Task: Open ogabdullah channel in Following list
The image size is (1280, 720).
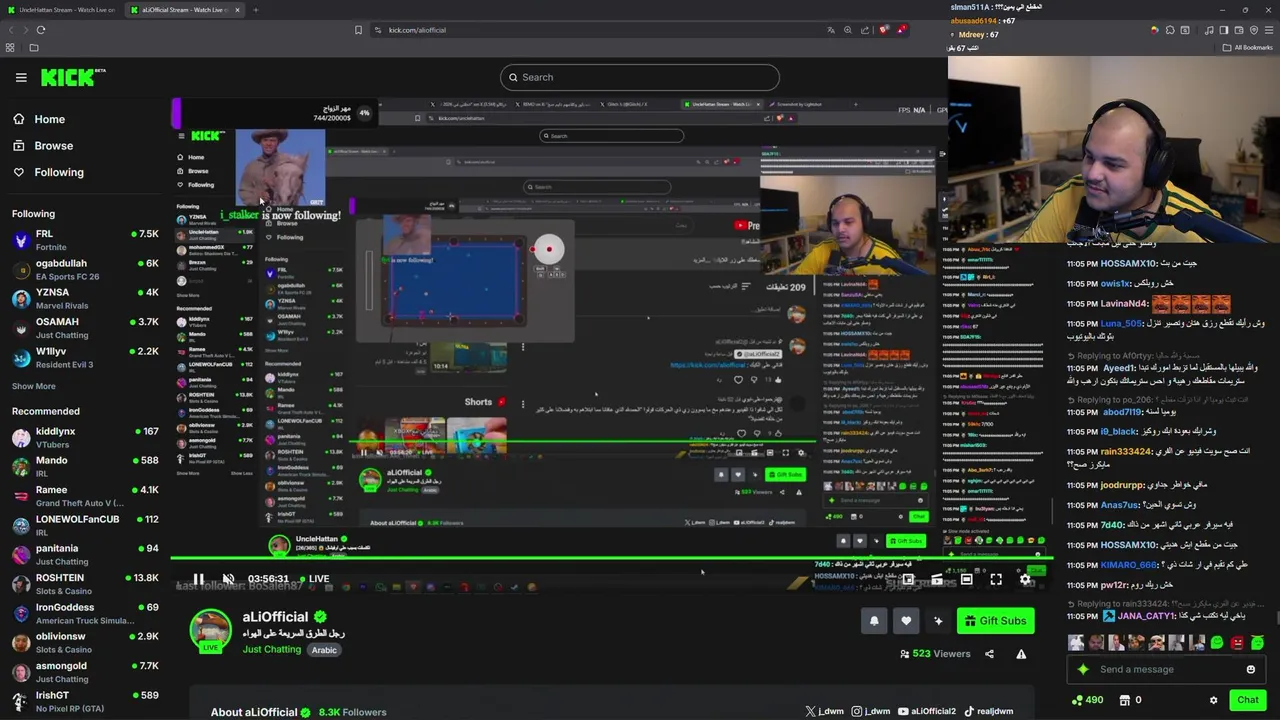Action: [x=85, y=269]
